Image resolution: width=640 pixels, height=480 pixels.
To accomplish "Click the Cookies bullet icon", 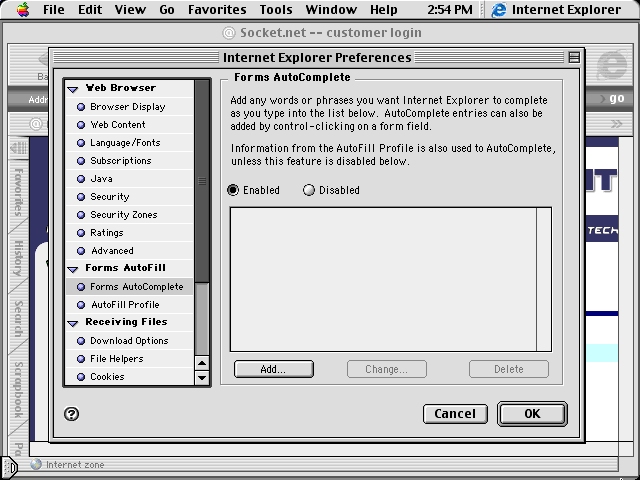I will 81,377.
